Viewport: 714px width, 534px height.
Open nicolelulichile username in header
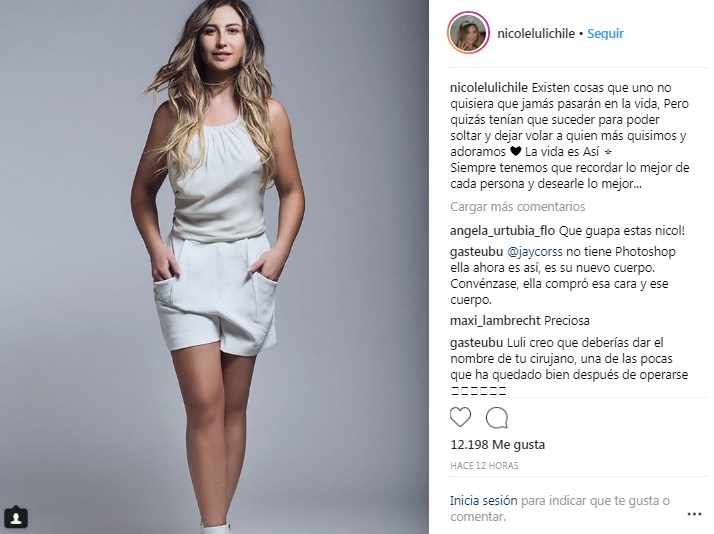pos(536,33)
